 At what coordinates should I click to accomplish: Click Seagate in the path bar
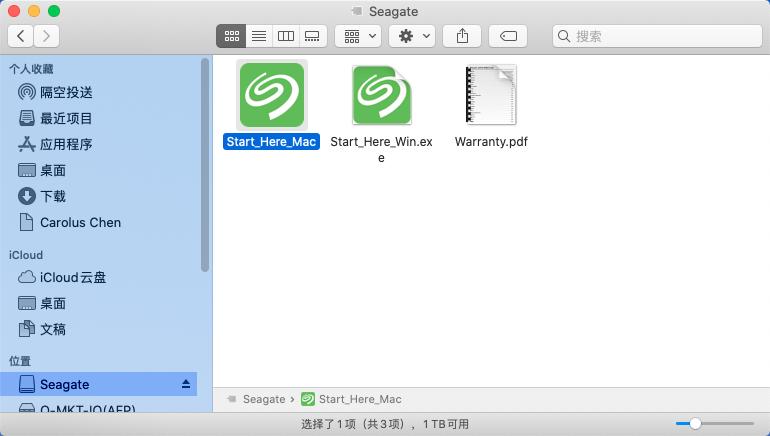[x=264, y=399]
